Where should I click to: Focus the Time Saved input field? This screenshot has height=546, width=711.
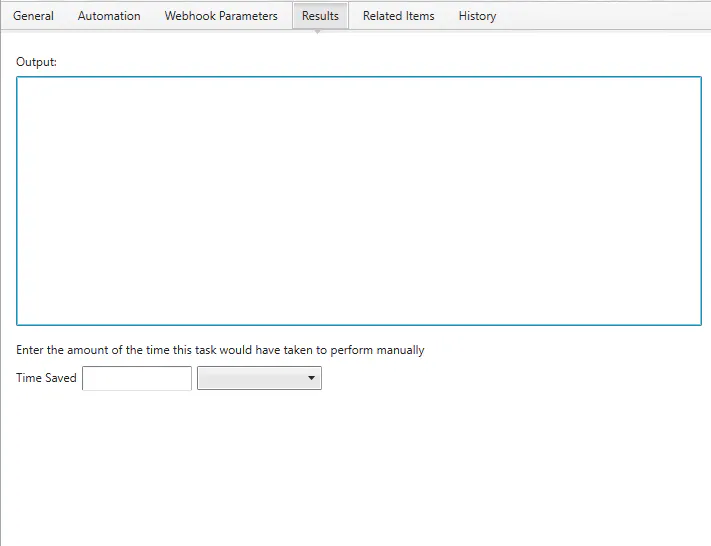click(x=136, y=378)
